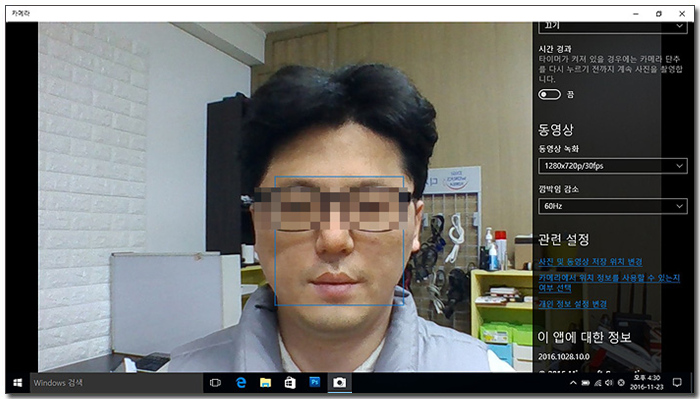Launch Microsoft Edge from the taskbar
The image size is (700, 399).
241,382
